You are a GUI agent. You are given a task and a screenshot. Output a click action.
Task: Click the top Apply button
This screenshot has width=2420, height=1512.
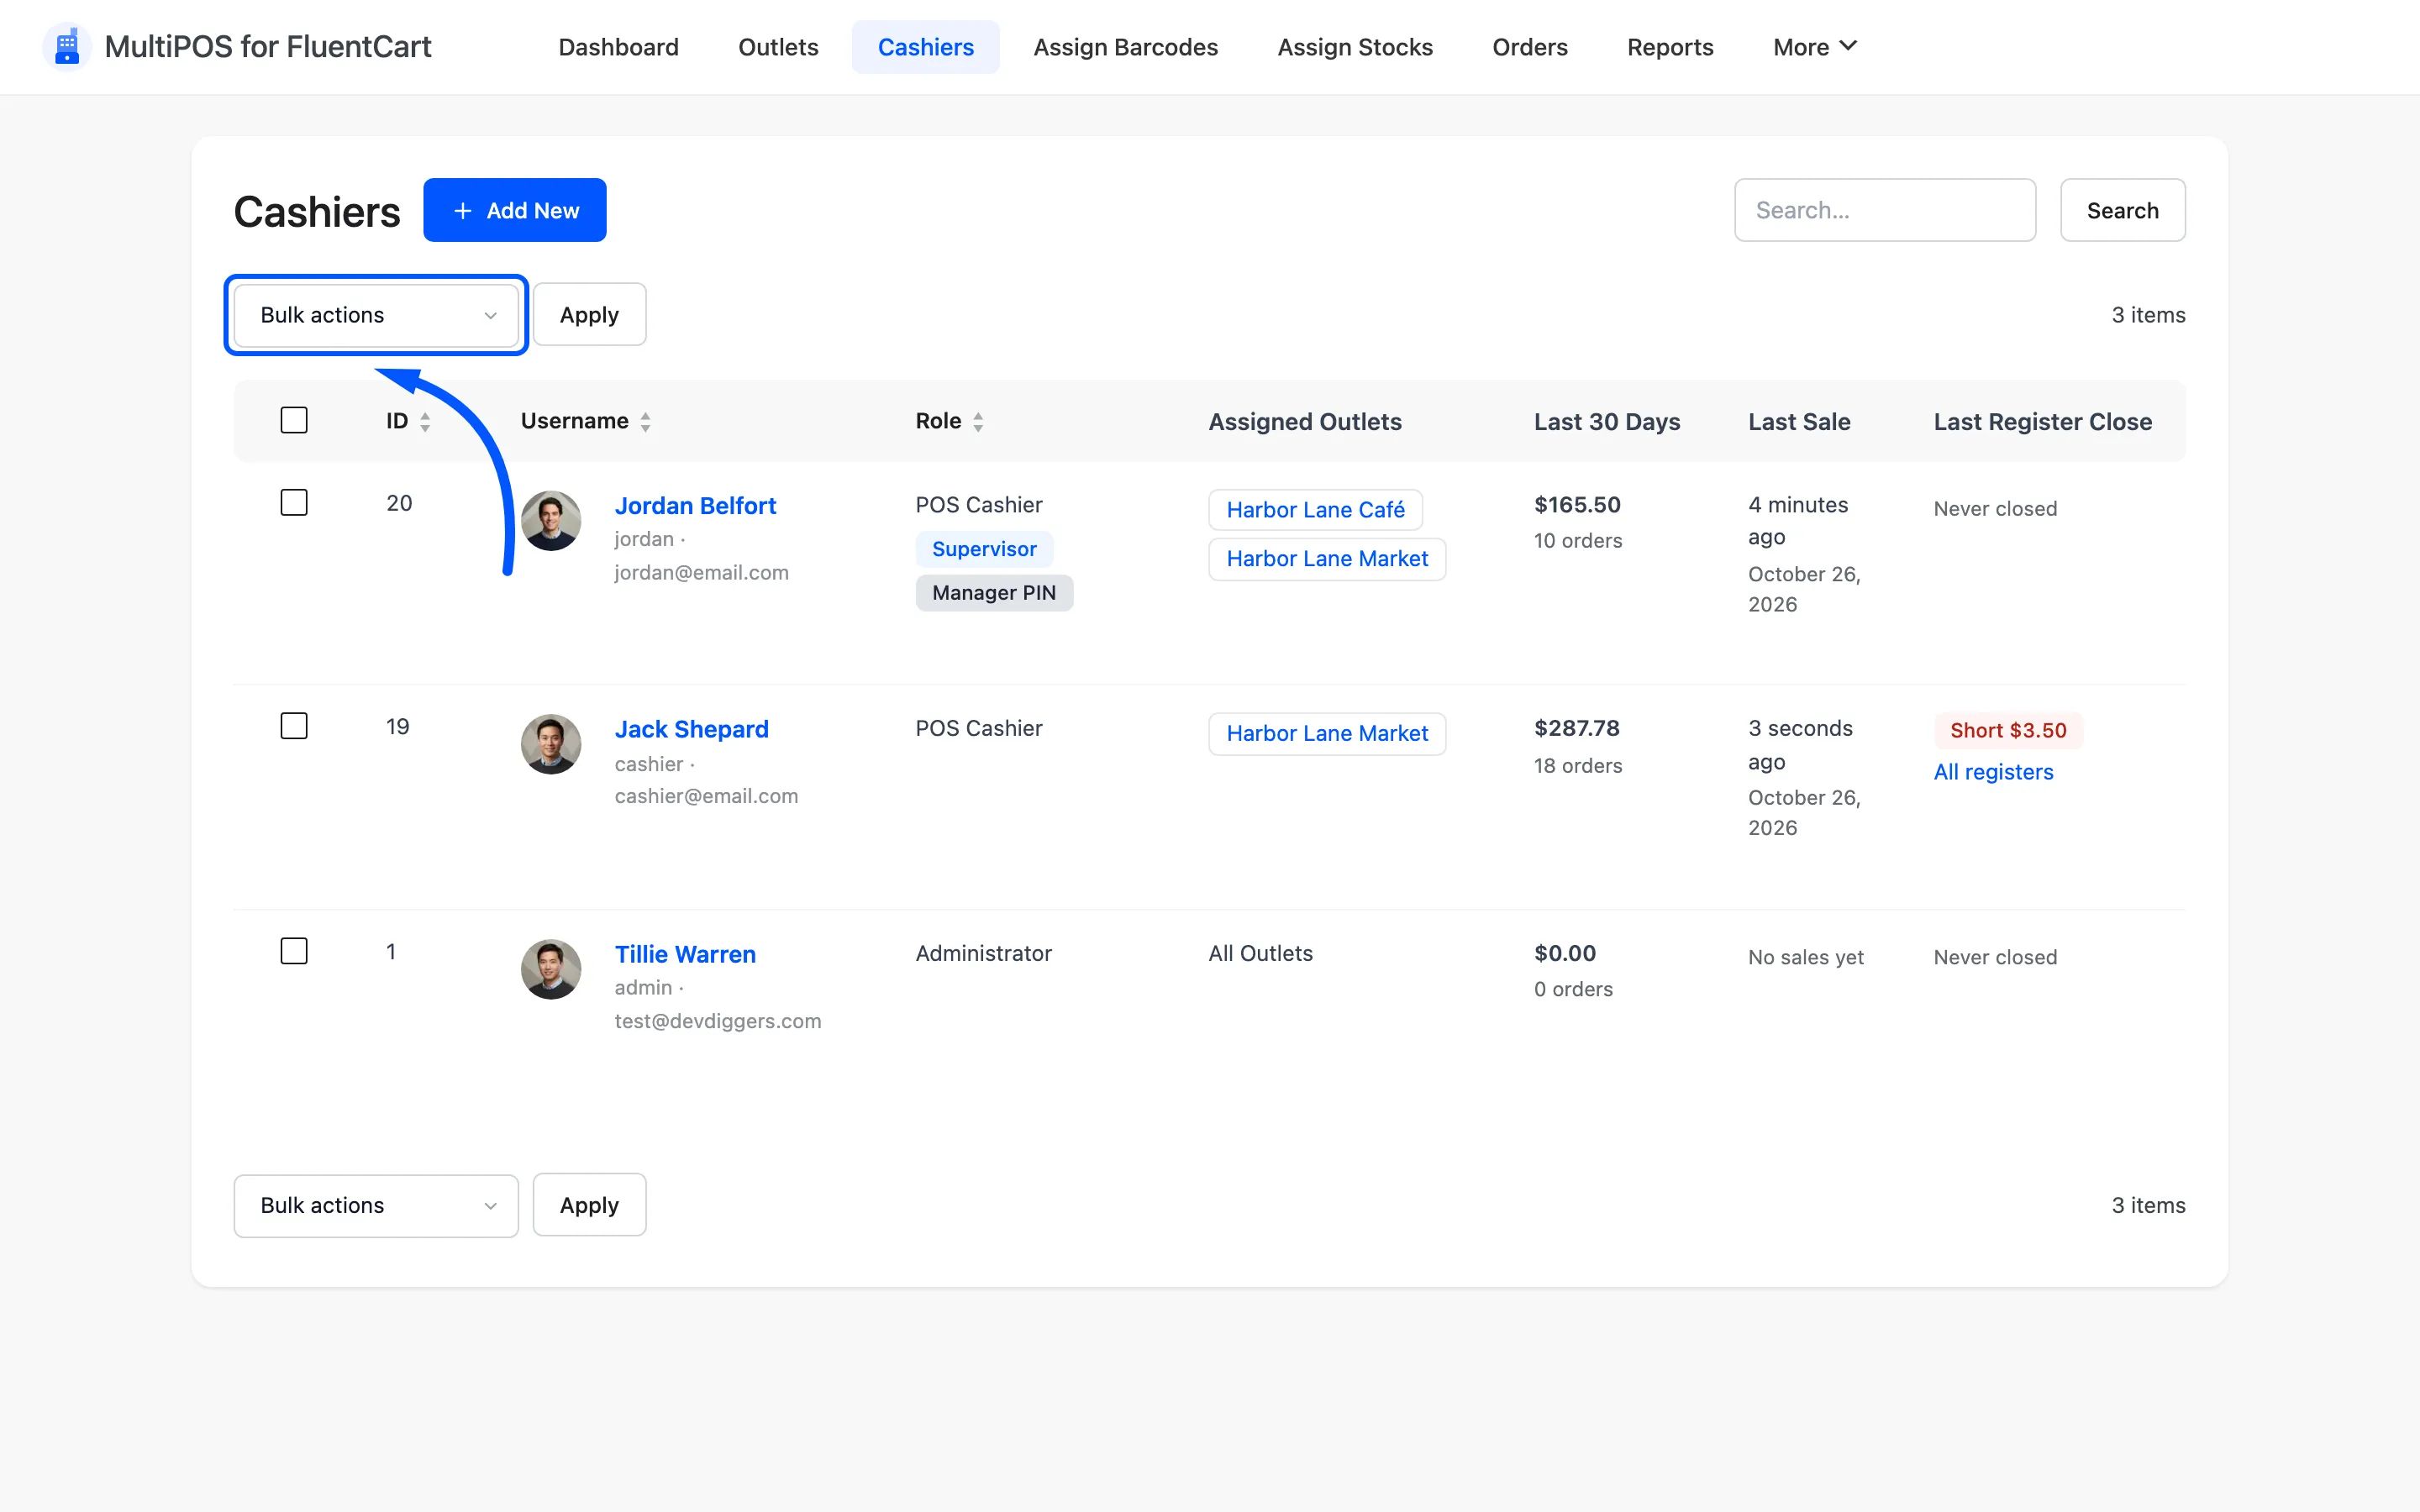(x=589, y=315)
